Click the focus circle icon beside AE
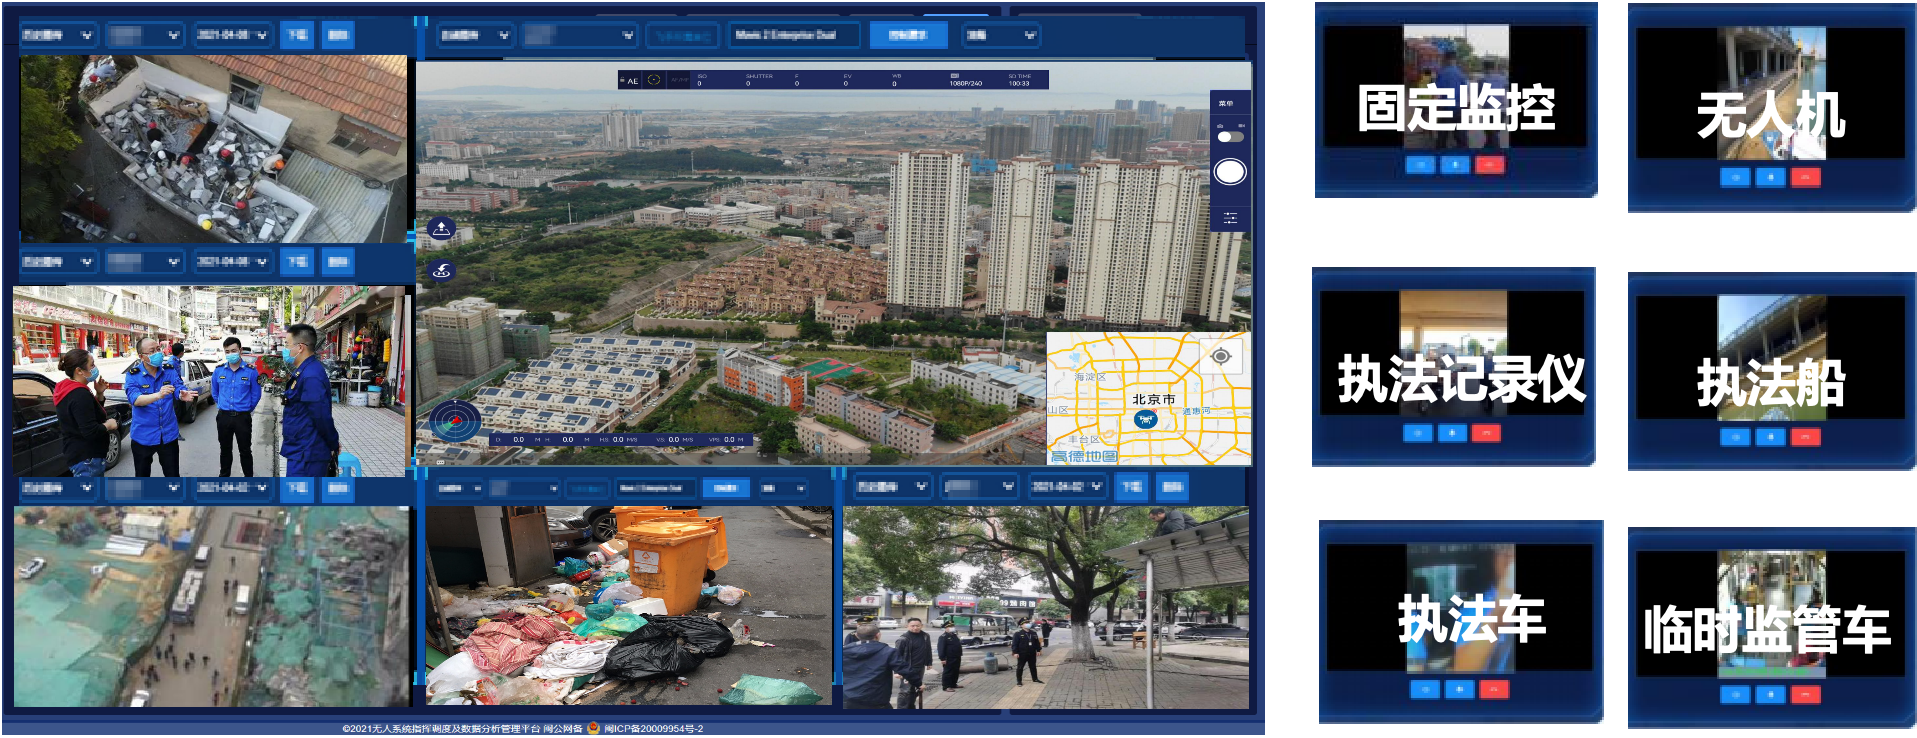 tap(654, 80)
